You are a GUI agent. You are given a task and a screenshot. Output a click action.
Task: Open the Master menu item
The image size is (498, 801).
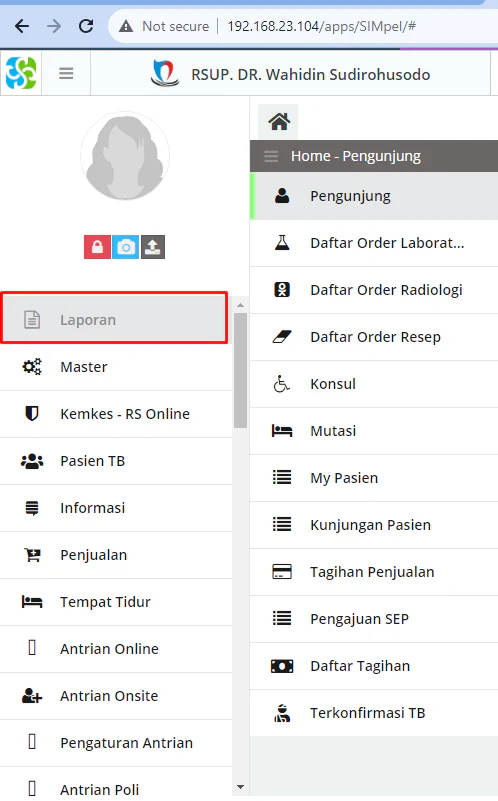coord(116,367)
